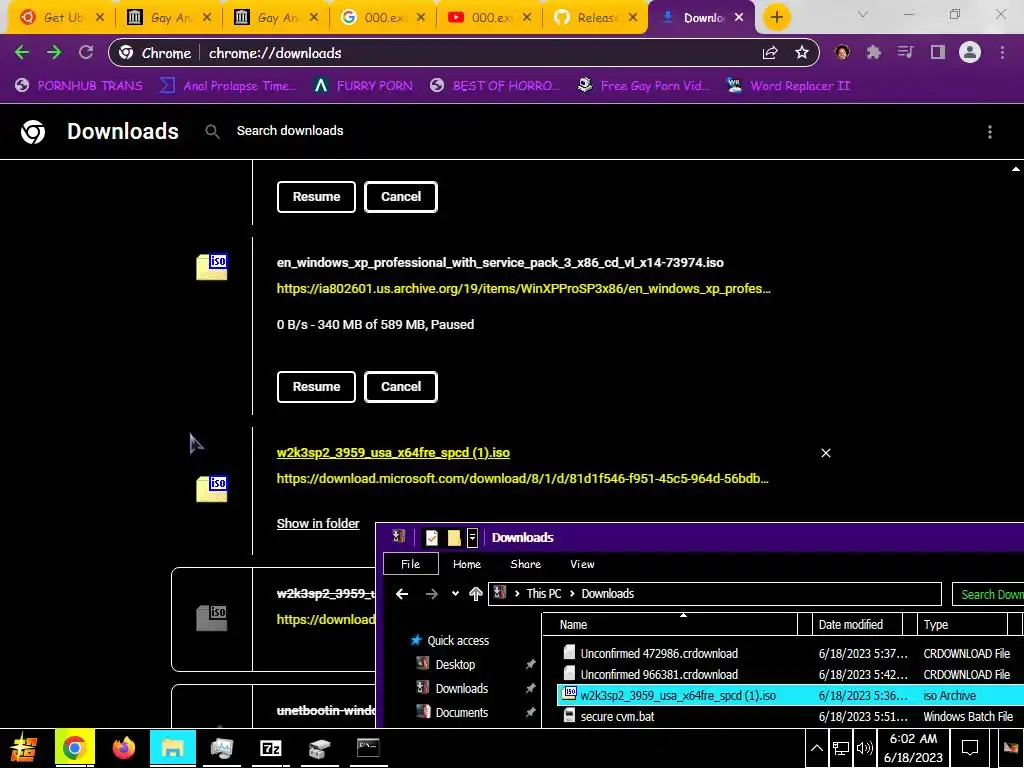Go back in the Explorer window
Viewport: 1024px width, 768px height.
(x=402, y=594)
